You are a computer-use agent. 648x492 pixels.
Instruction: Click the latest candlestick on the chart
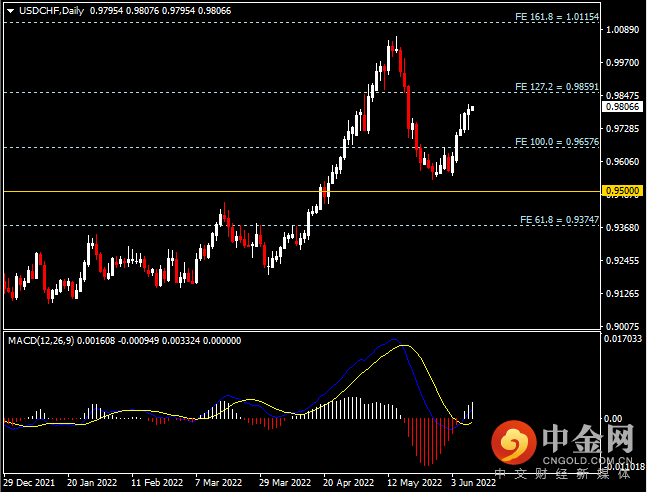pos(472,109)
